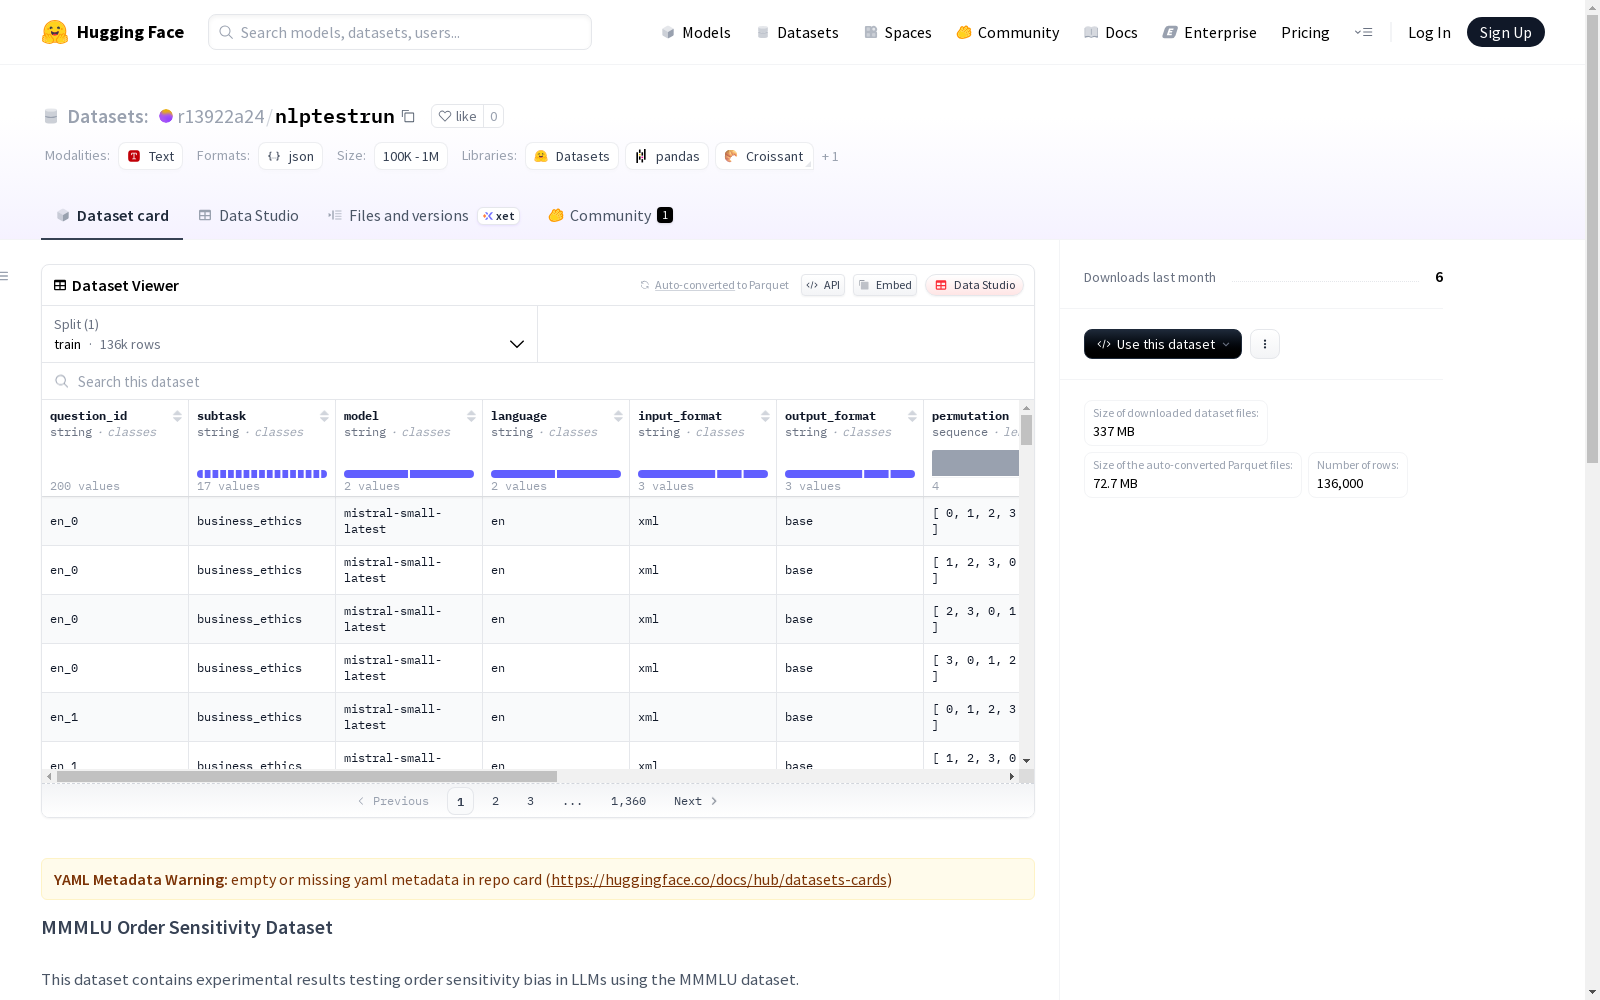Screen dimensions: 1600x1000
Task: Click the right arrow of the table's horizontal scrollbar
Action: coord(1012,776)
